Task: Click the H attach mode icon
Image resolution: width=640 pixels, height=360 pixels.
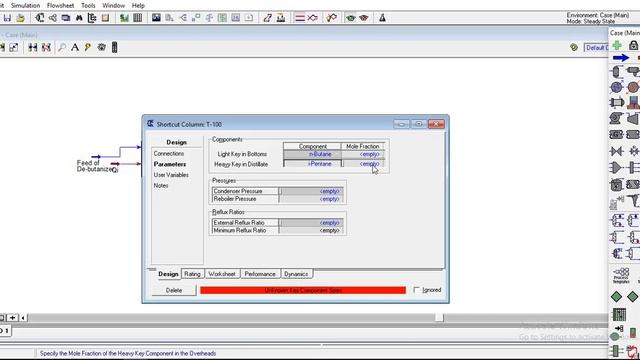Action: 33,47
